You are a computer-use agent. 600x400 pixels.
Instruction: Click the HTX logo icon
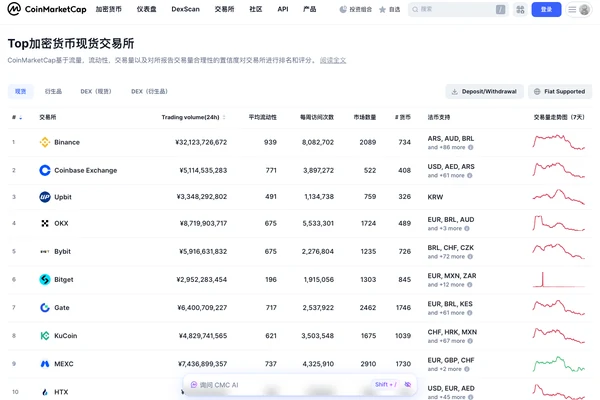click(x=45, y=392)
